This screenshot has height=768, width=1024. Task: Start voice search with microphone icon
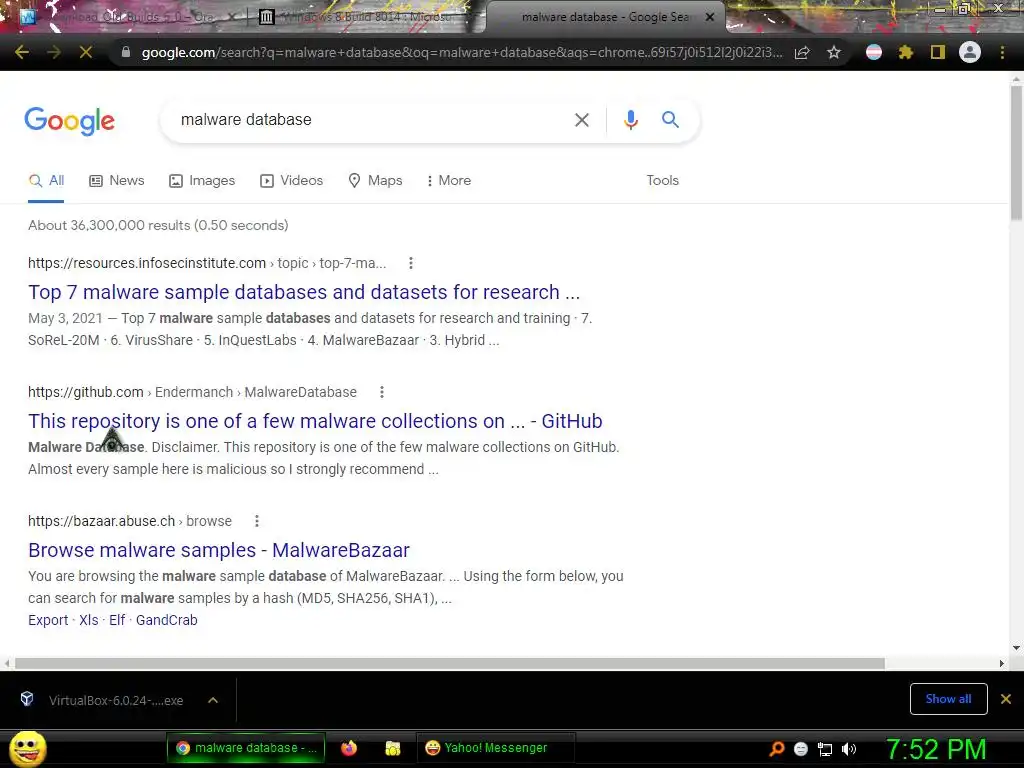pyautogui.click(x=631, y=120)
